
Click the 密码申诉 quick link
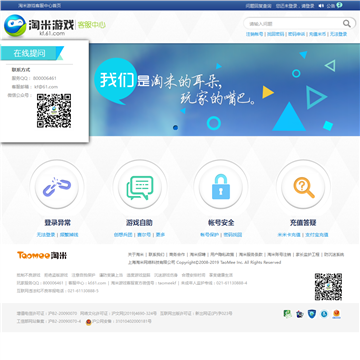297,34
